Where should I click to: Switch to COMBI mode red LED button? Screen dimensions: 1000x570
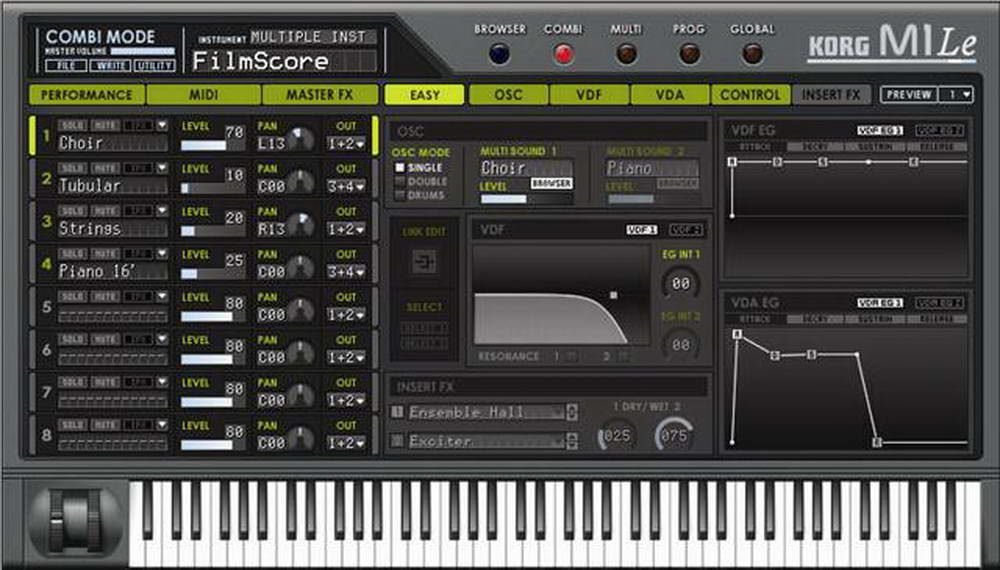[x=563, y=54]
